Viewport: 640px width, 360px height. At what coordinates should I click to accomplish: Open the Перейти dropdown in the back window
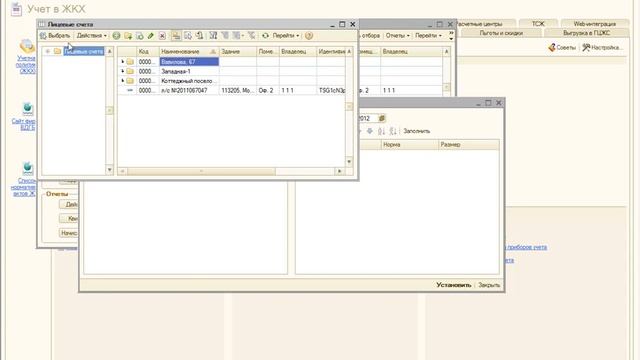pos(428,36)
